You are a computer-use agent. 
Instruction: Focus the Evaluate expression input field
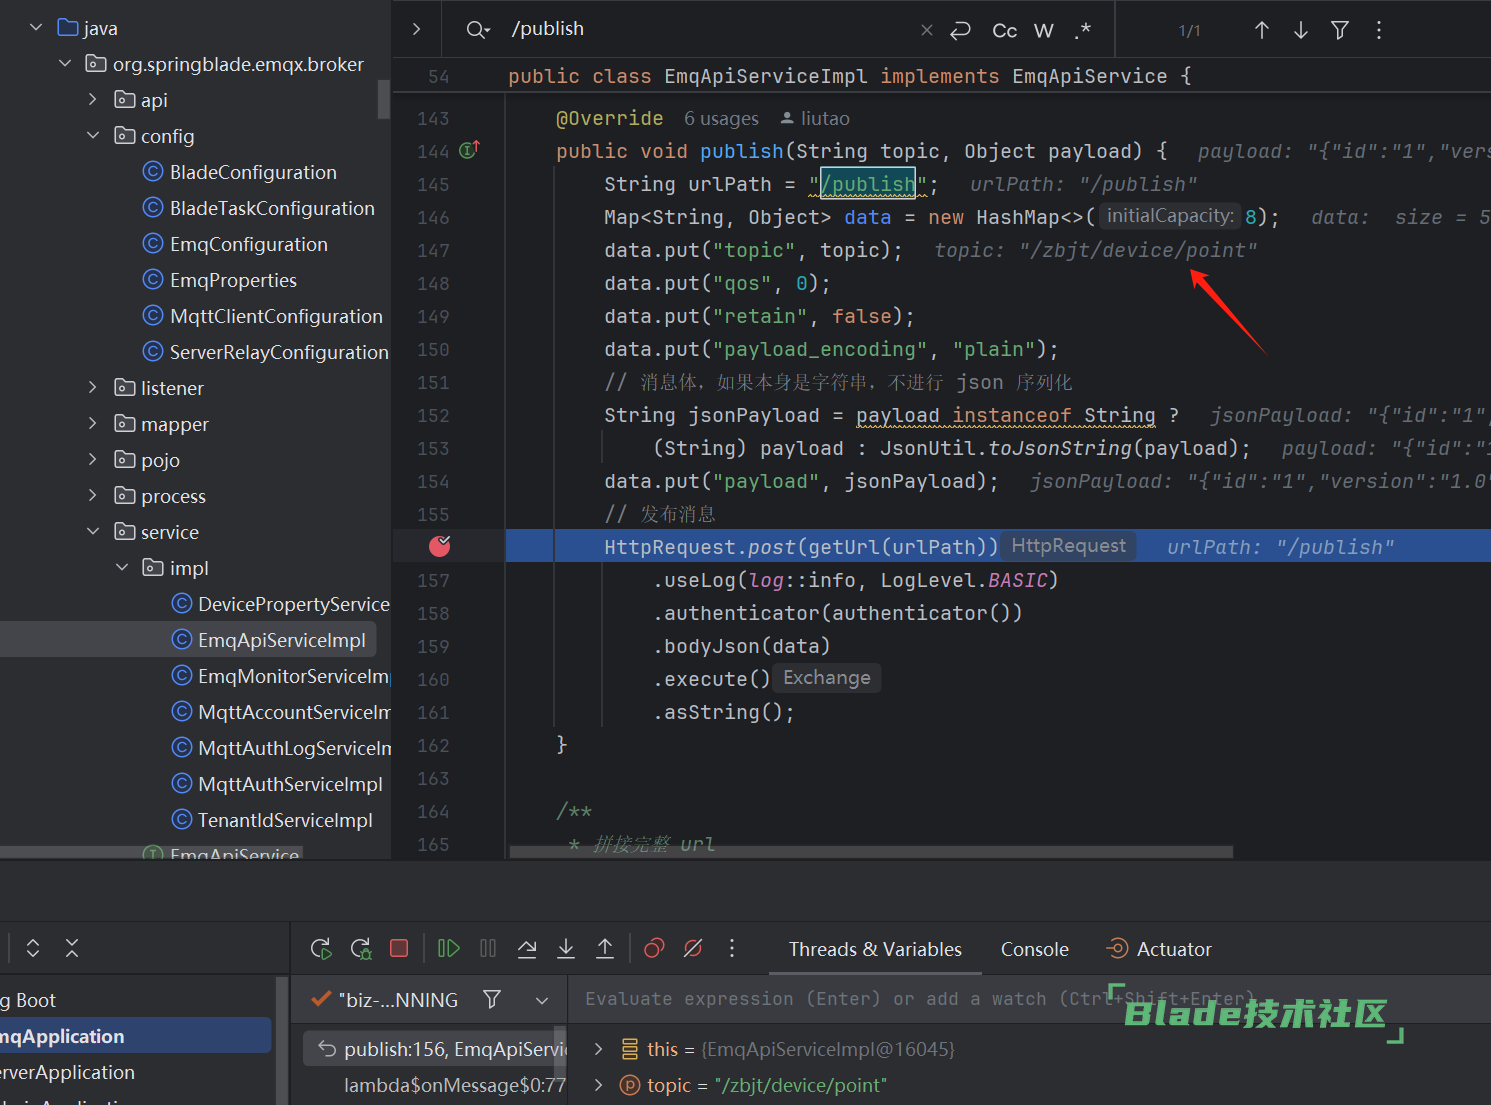coord(1029,999)
